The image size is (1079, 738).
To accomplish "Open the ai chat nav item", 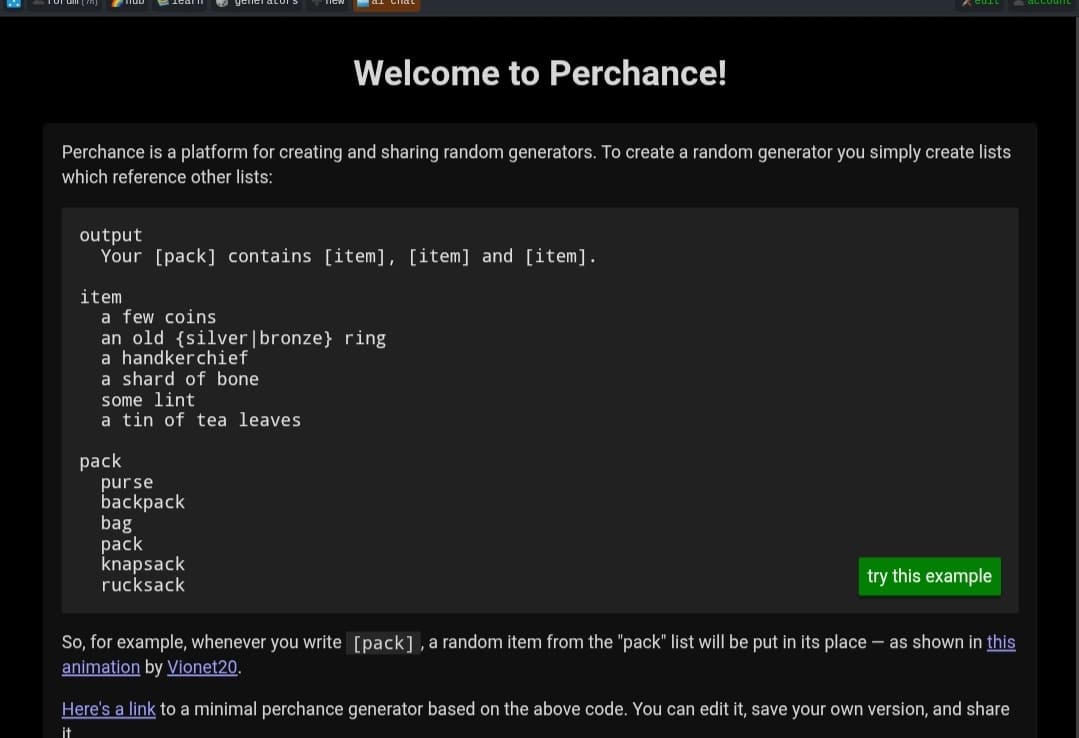I will coord(386,3).
